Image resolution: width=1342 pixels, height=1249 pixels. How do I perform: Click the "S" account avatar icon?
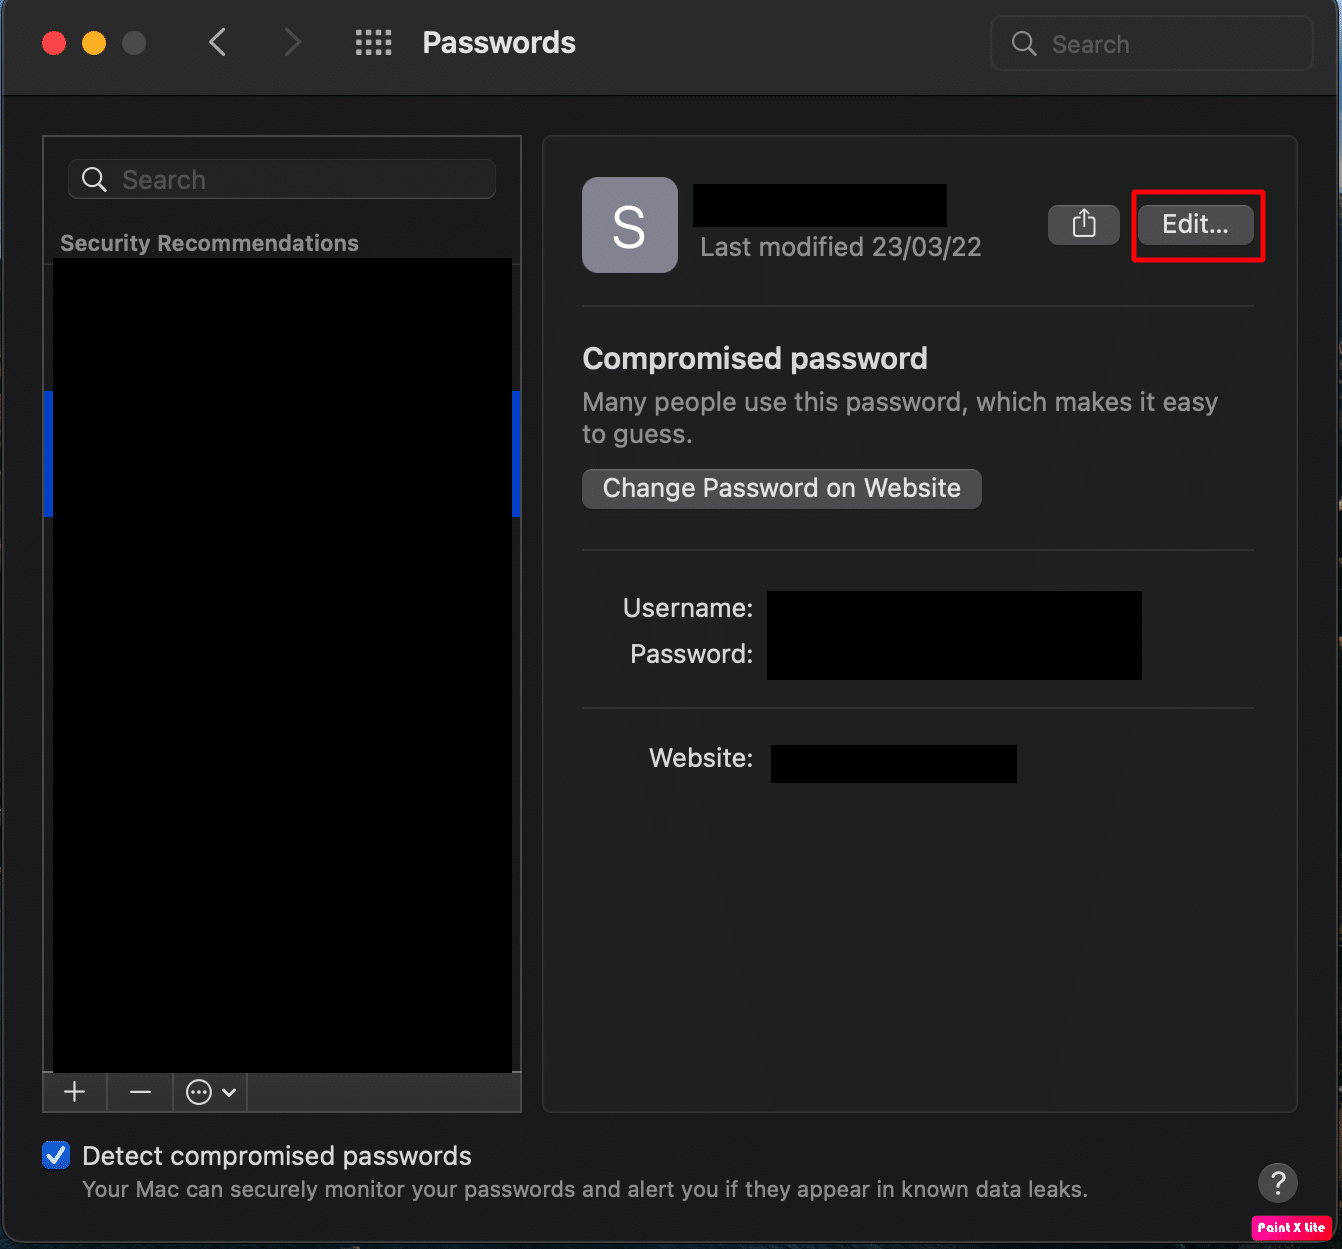pos(629,225)
